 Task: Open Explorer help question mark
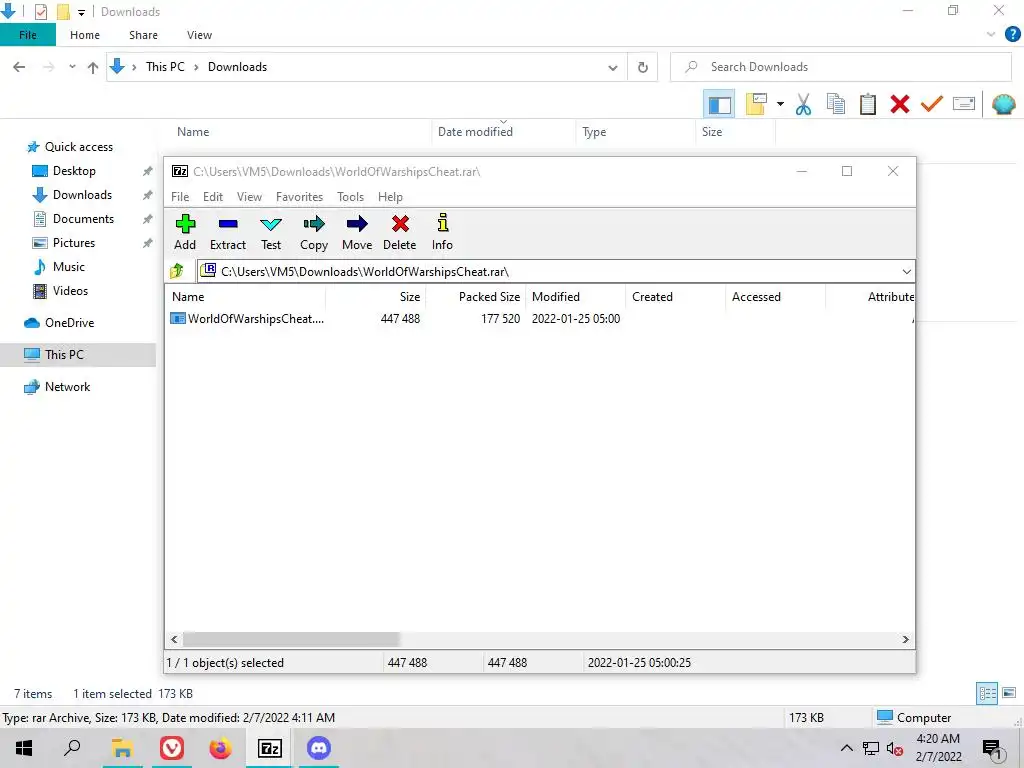coord(1012,35)
